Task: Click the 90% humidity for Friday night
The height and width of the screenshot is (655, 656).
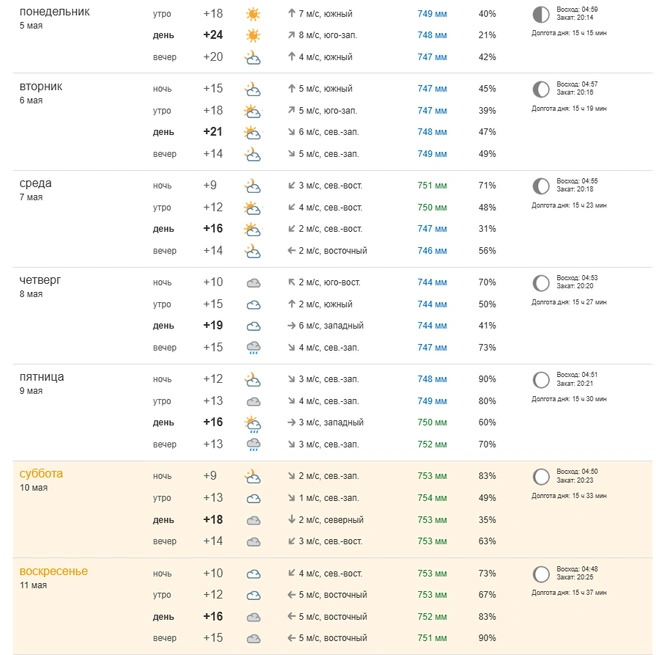Action: click(x=487, y=379)
